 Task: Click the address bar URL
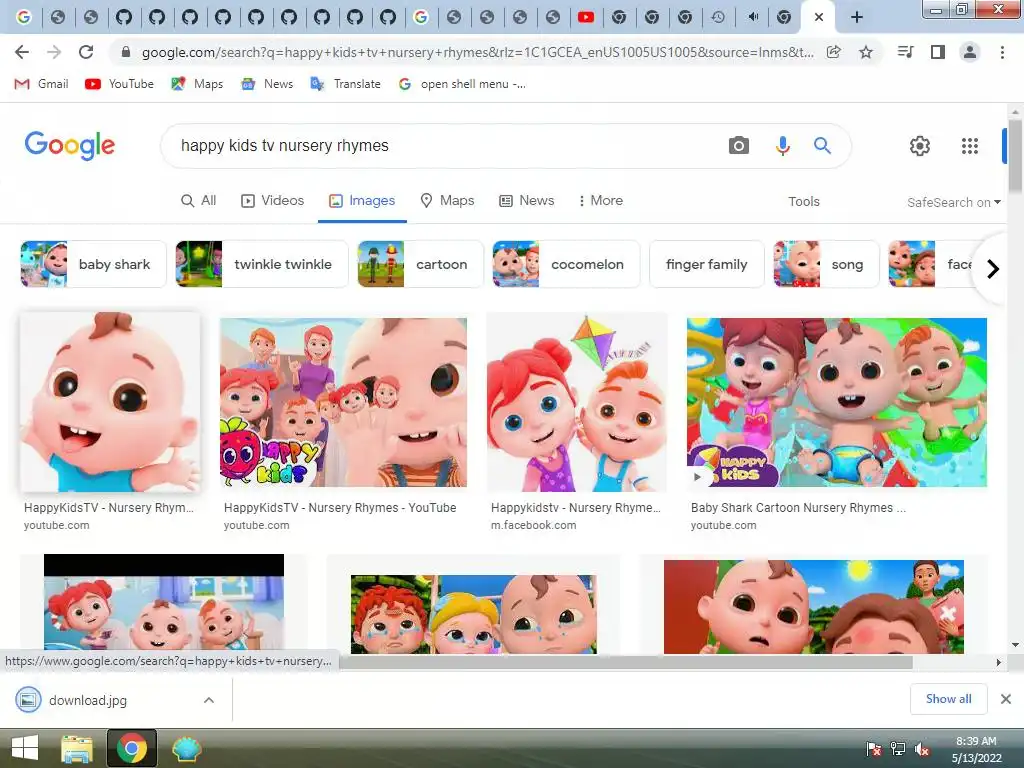click(x=477, y=52)
